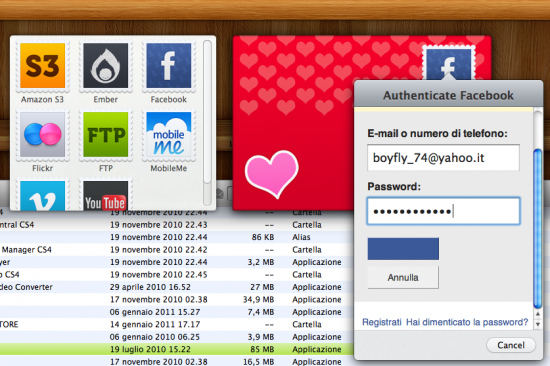This screenshot has width=550, height=366.
Task: Click the Annulla button
Action: point(403,278)
